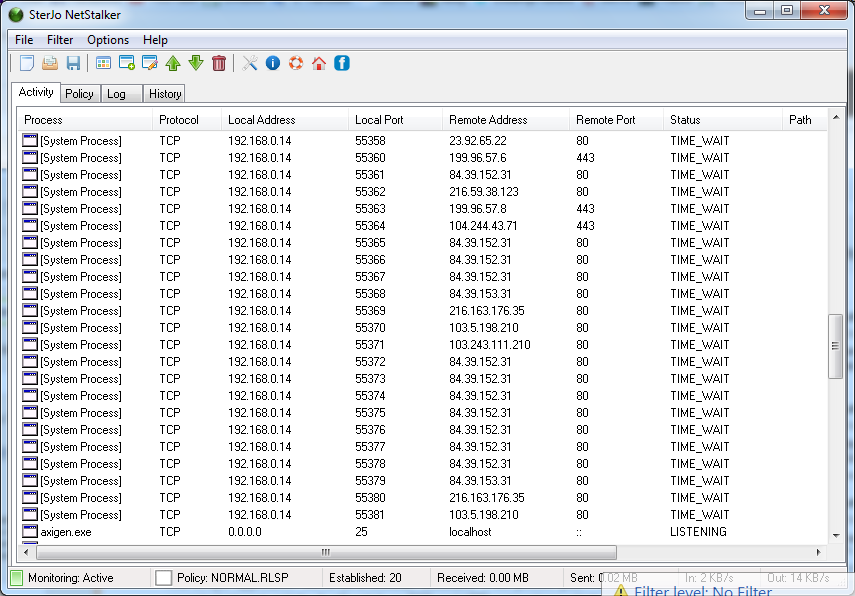Screen dimensions: 855x596
Task: Open an existing policy
Action: (49, 63)
